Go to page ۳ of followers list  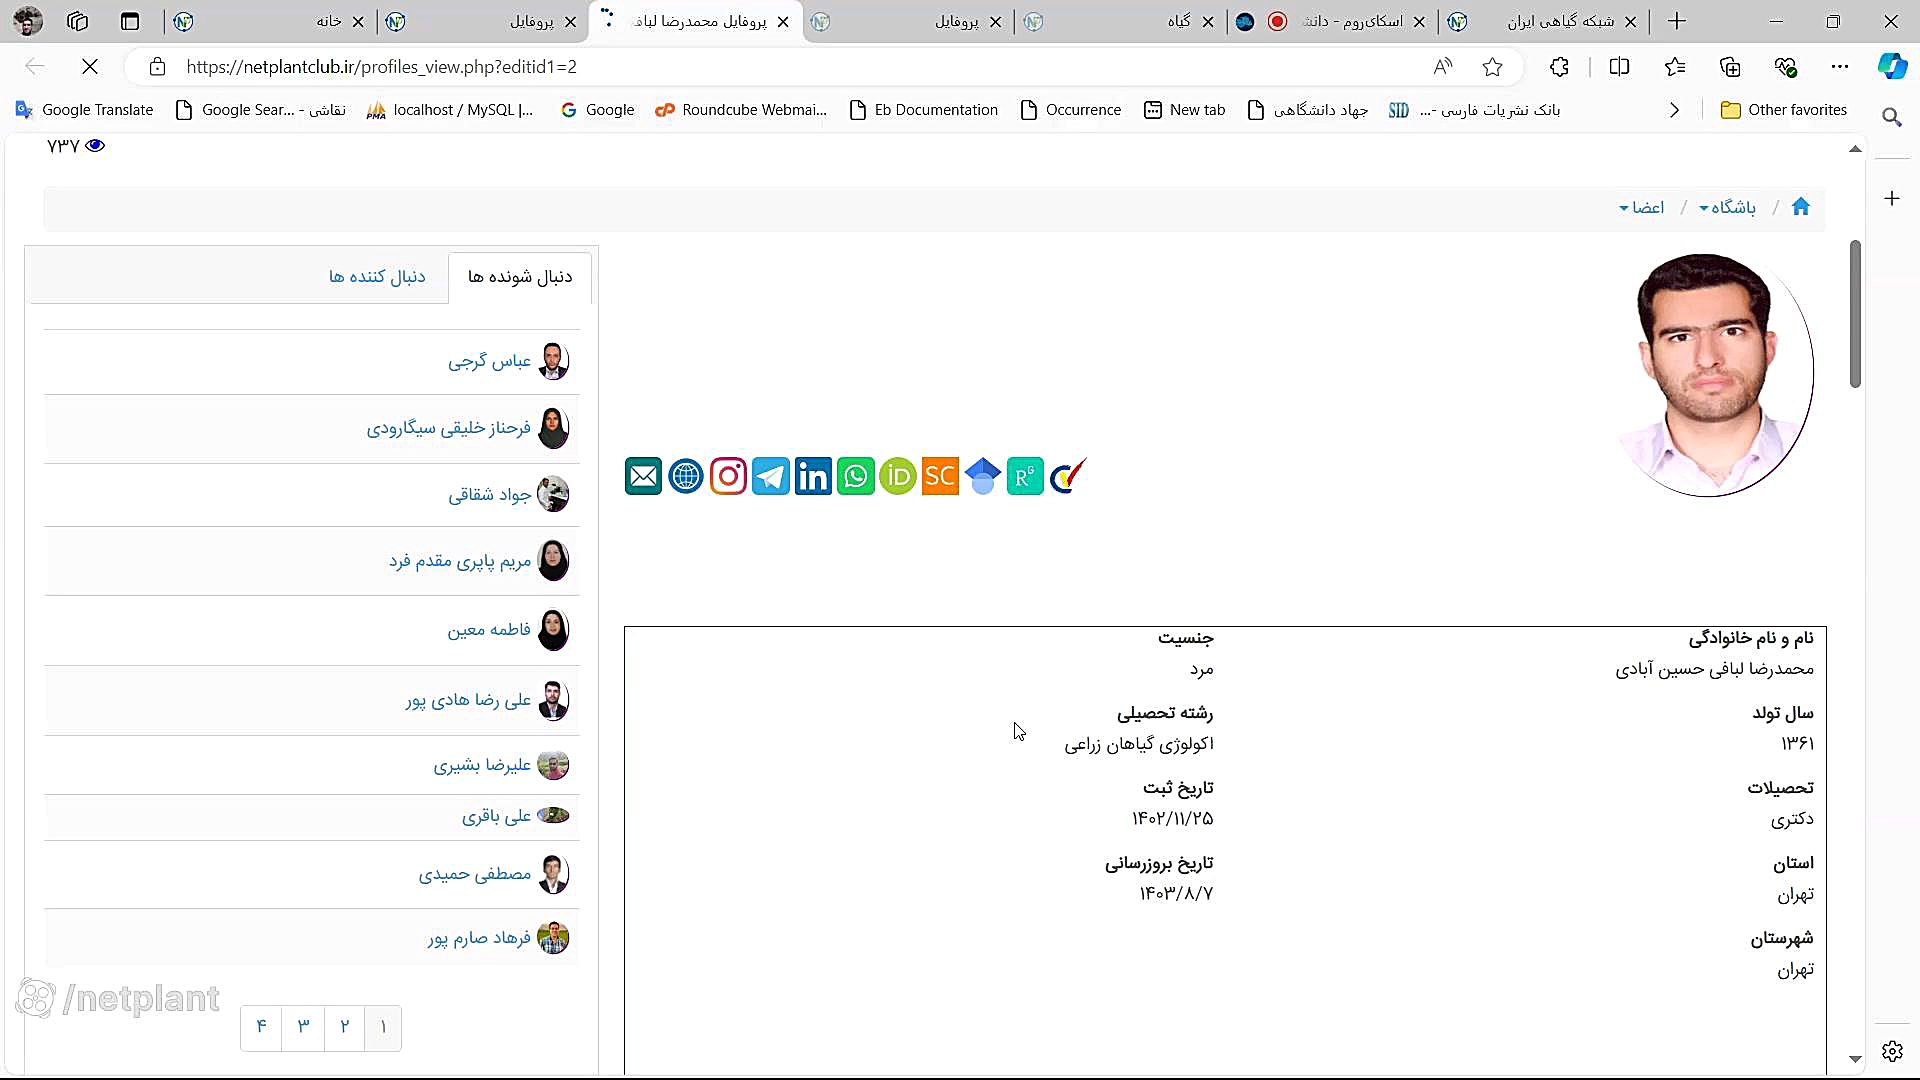(x=303, y=1027)
